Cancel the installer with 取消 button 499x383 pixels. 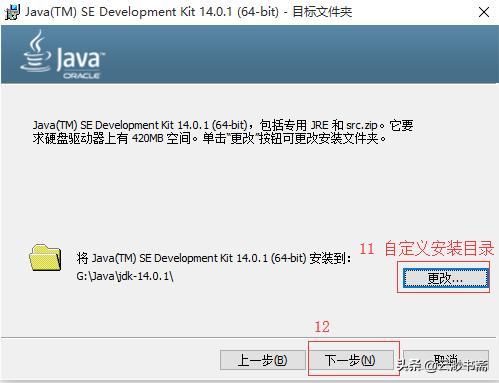click(446, 360)
